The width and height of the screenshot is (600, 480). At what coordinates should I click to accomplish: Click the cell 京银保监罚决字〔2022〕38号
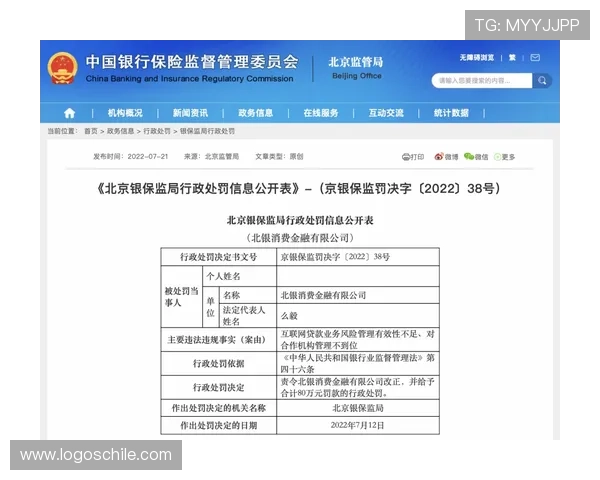pyautogui.click(x=358, y=257)
